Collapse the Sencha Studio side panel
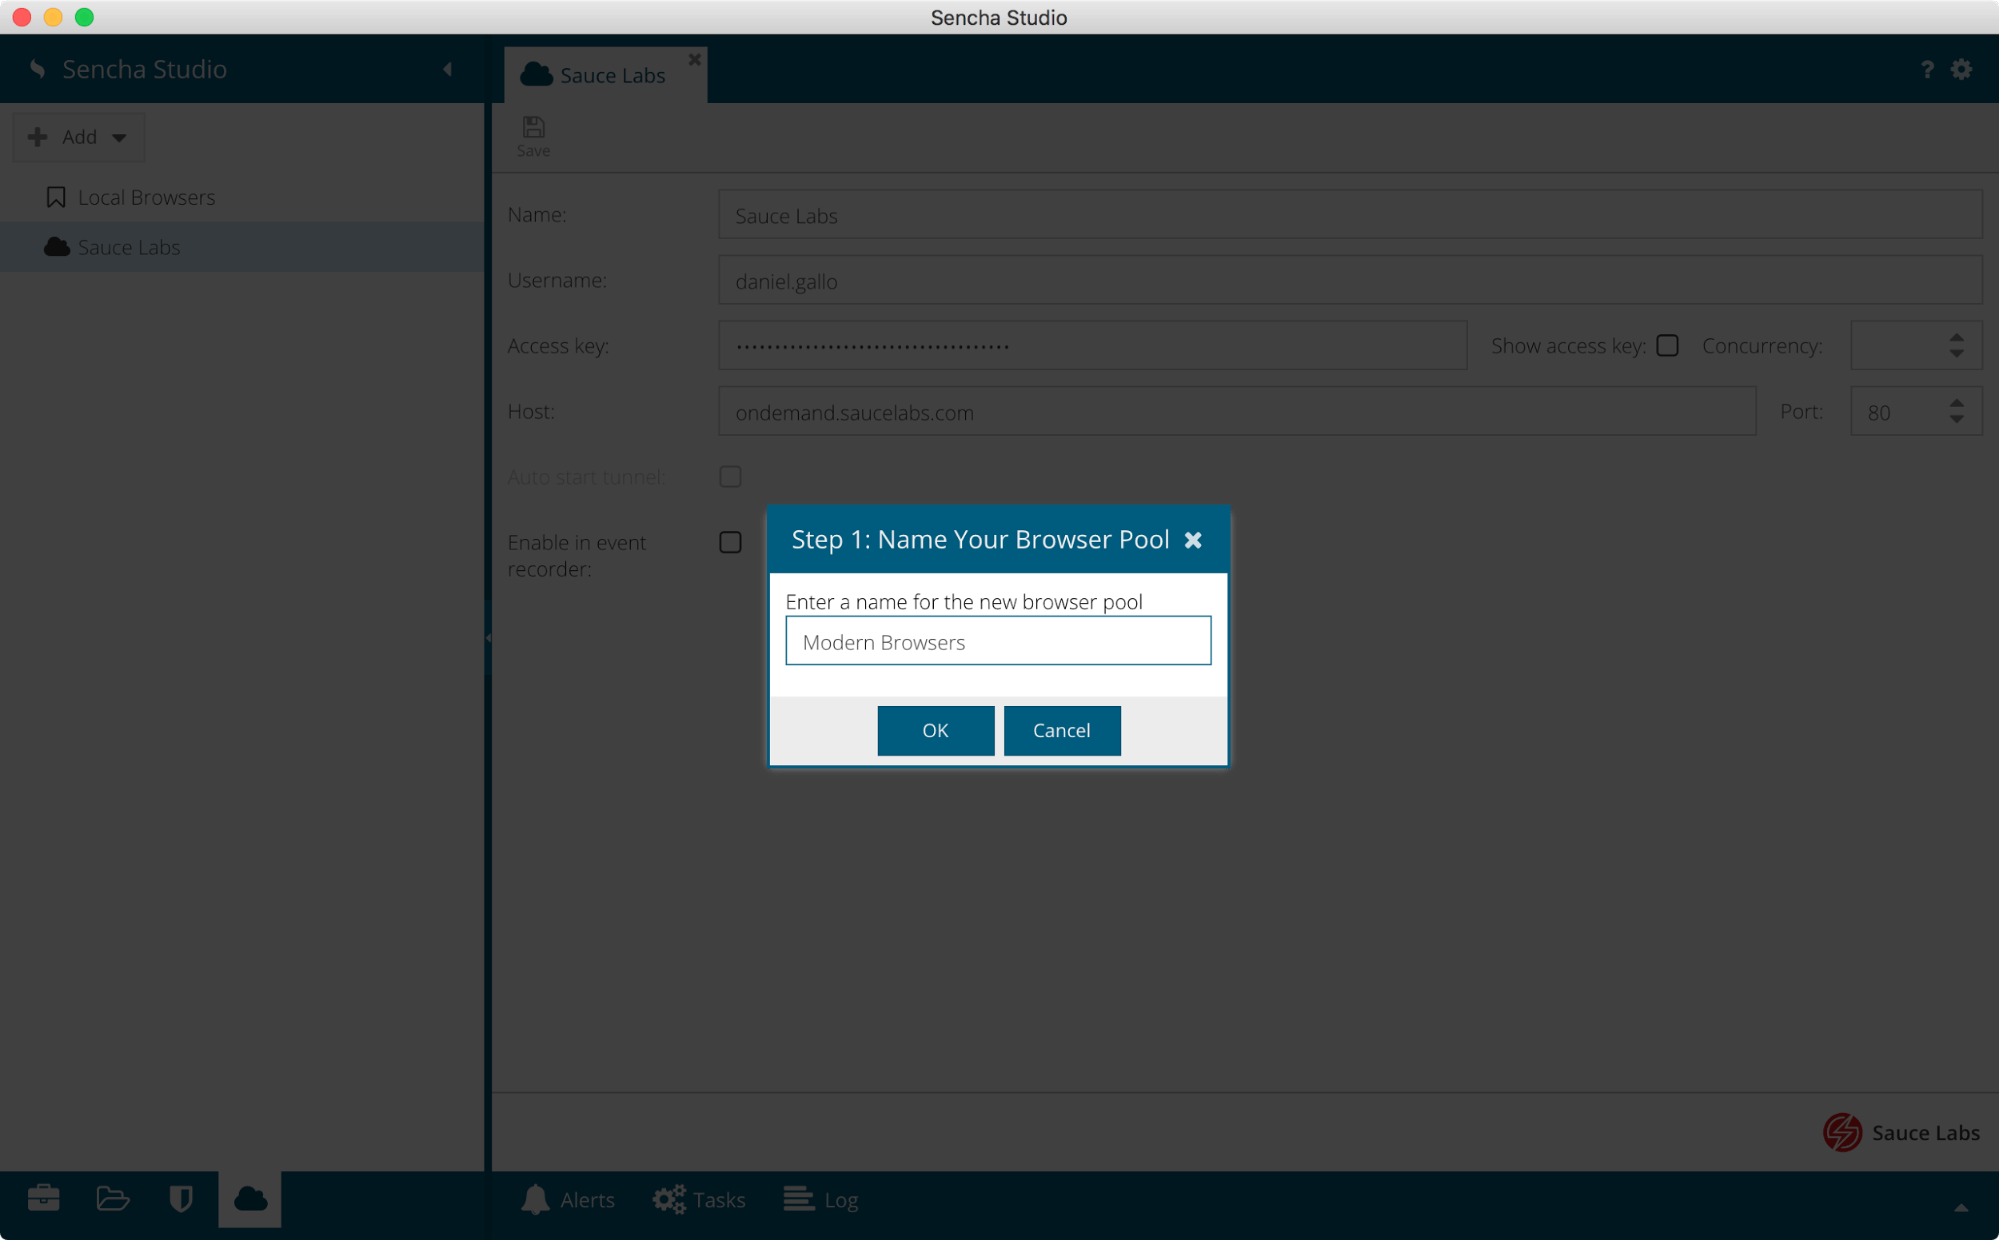 click(x=447, y=69)
